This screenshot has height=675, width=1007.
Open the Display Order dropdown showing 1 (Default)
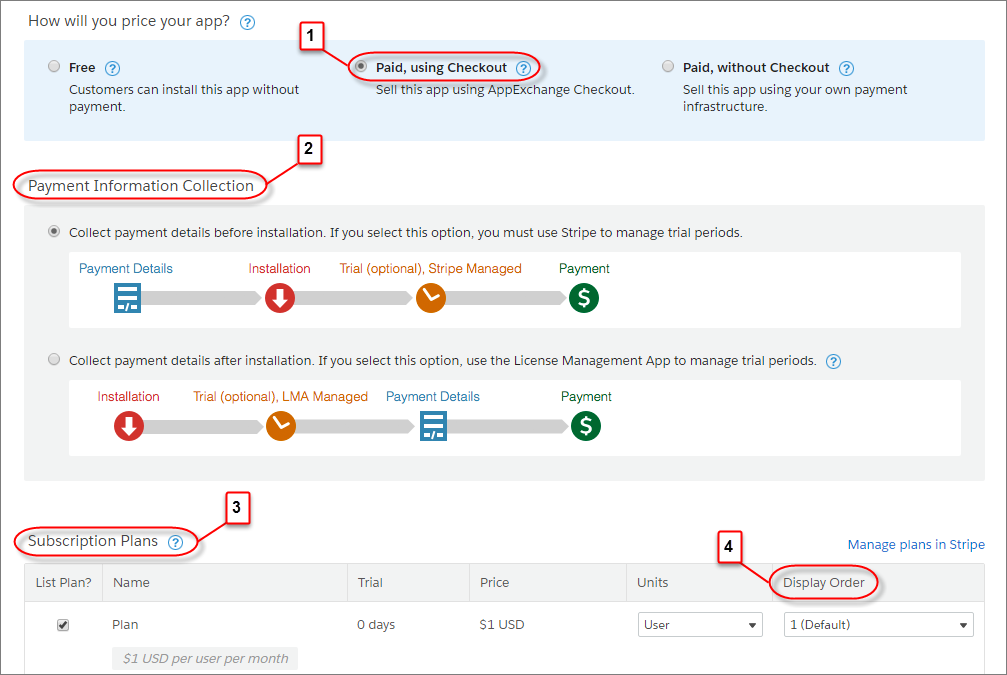point(879,624)
